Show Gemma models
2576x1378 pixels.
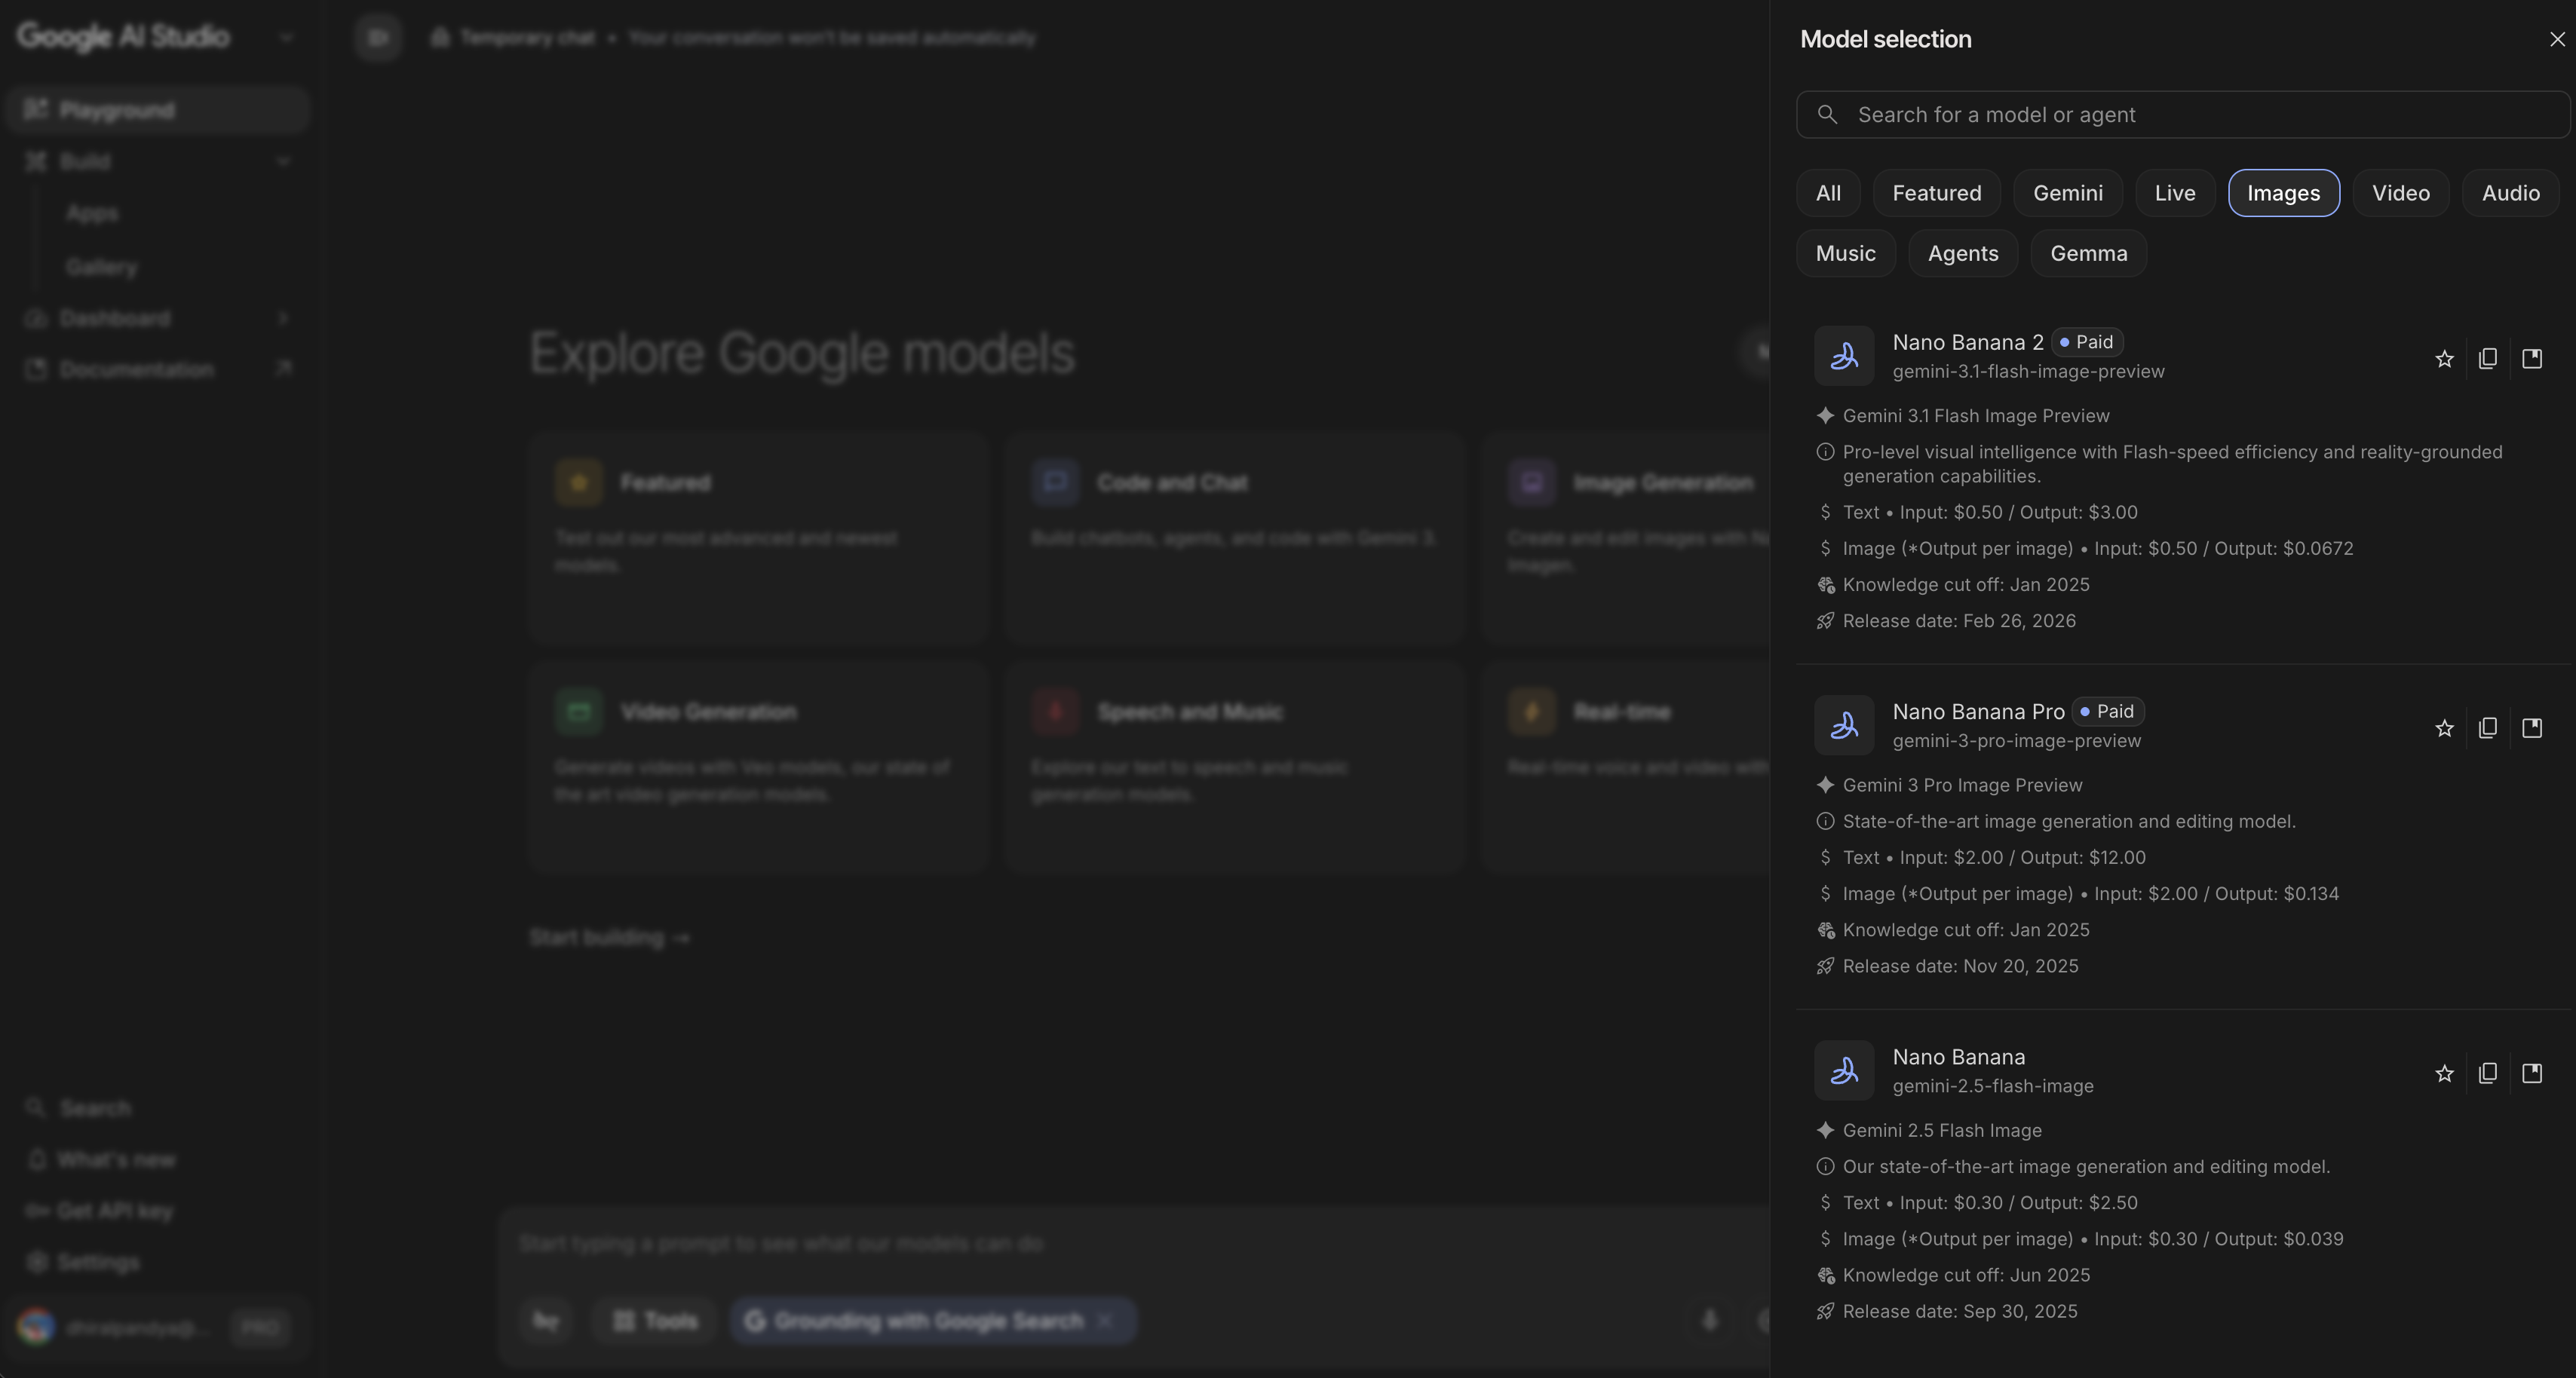coord(2088,253)
